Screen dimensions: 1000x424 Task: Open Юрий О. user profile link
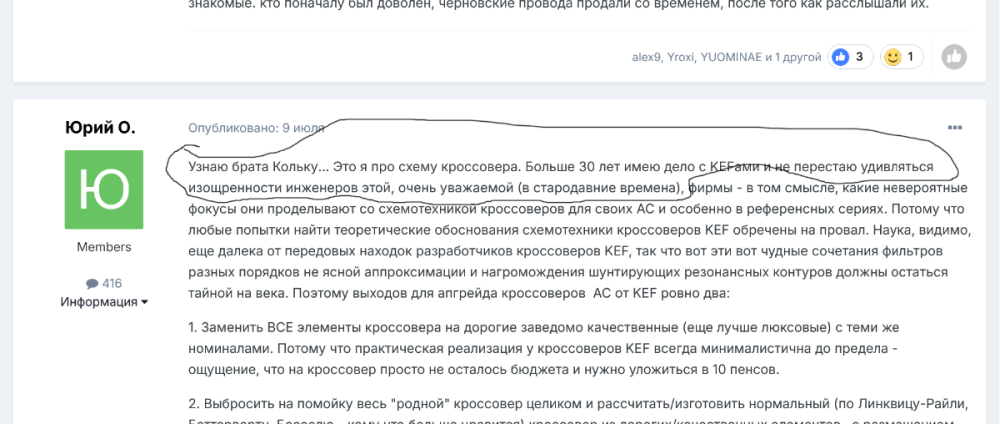click(x=100, y=128)
